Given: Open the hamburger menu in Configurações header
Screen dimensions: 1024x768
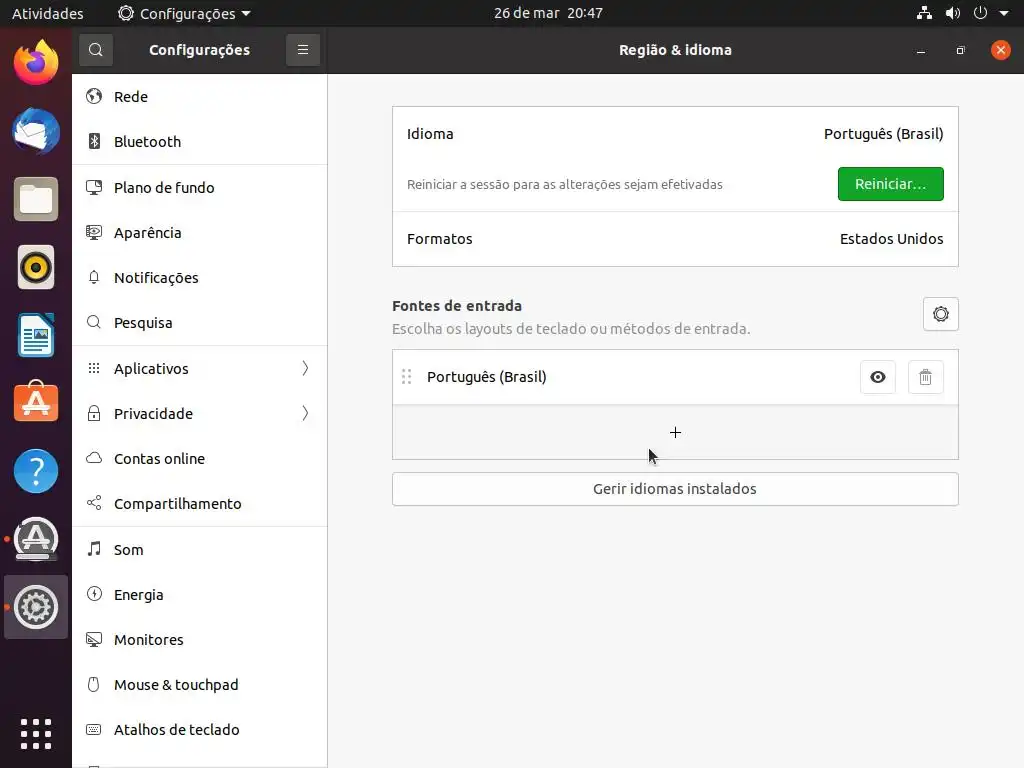Looking at the screenshot, I should click(x=302, y=50).
